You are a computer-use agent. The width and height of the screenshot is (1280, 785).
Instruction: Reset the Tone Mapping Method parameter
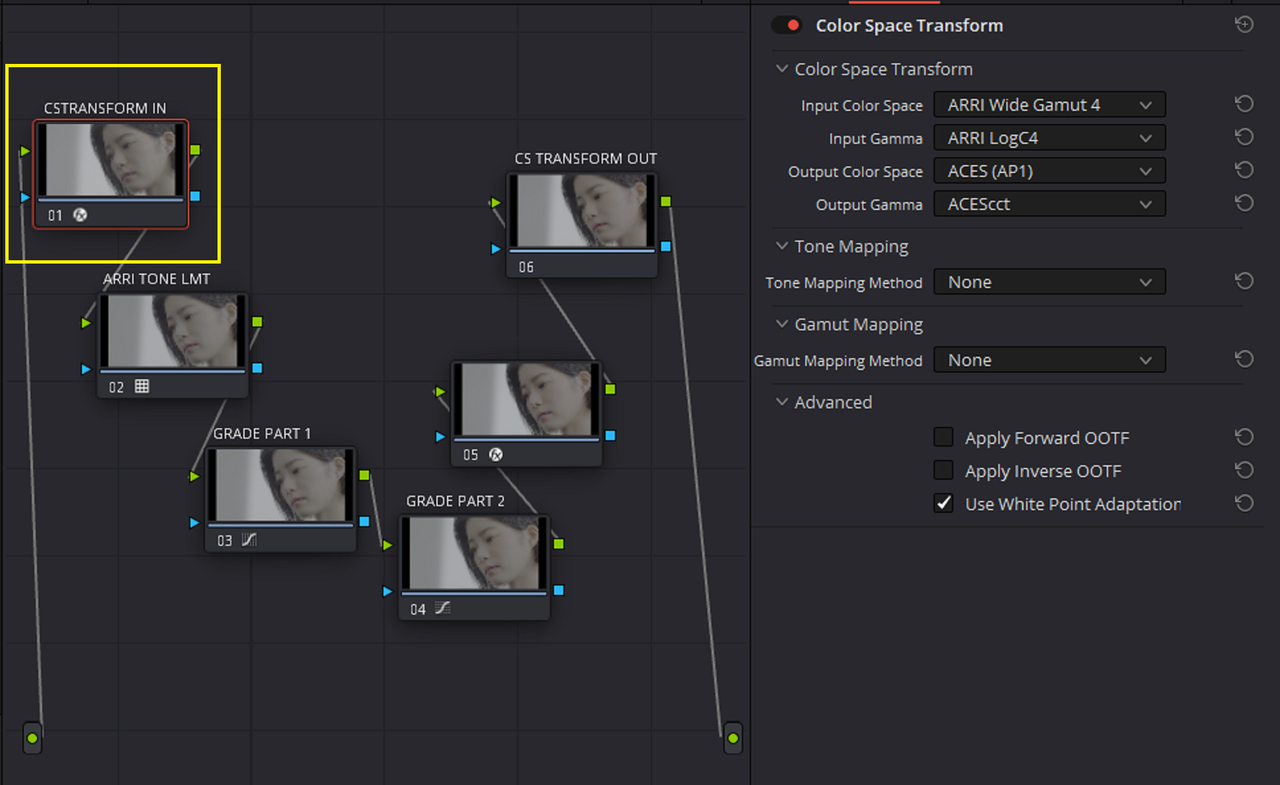coord(1244,281)
